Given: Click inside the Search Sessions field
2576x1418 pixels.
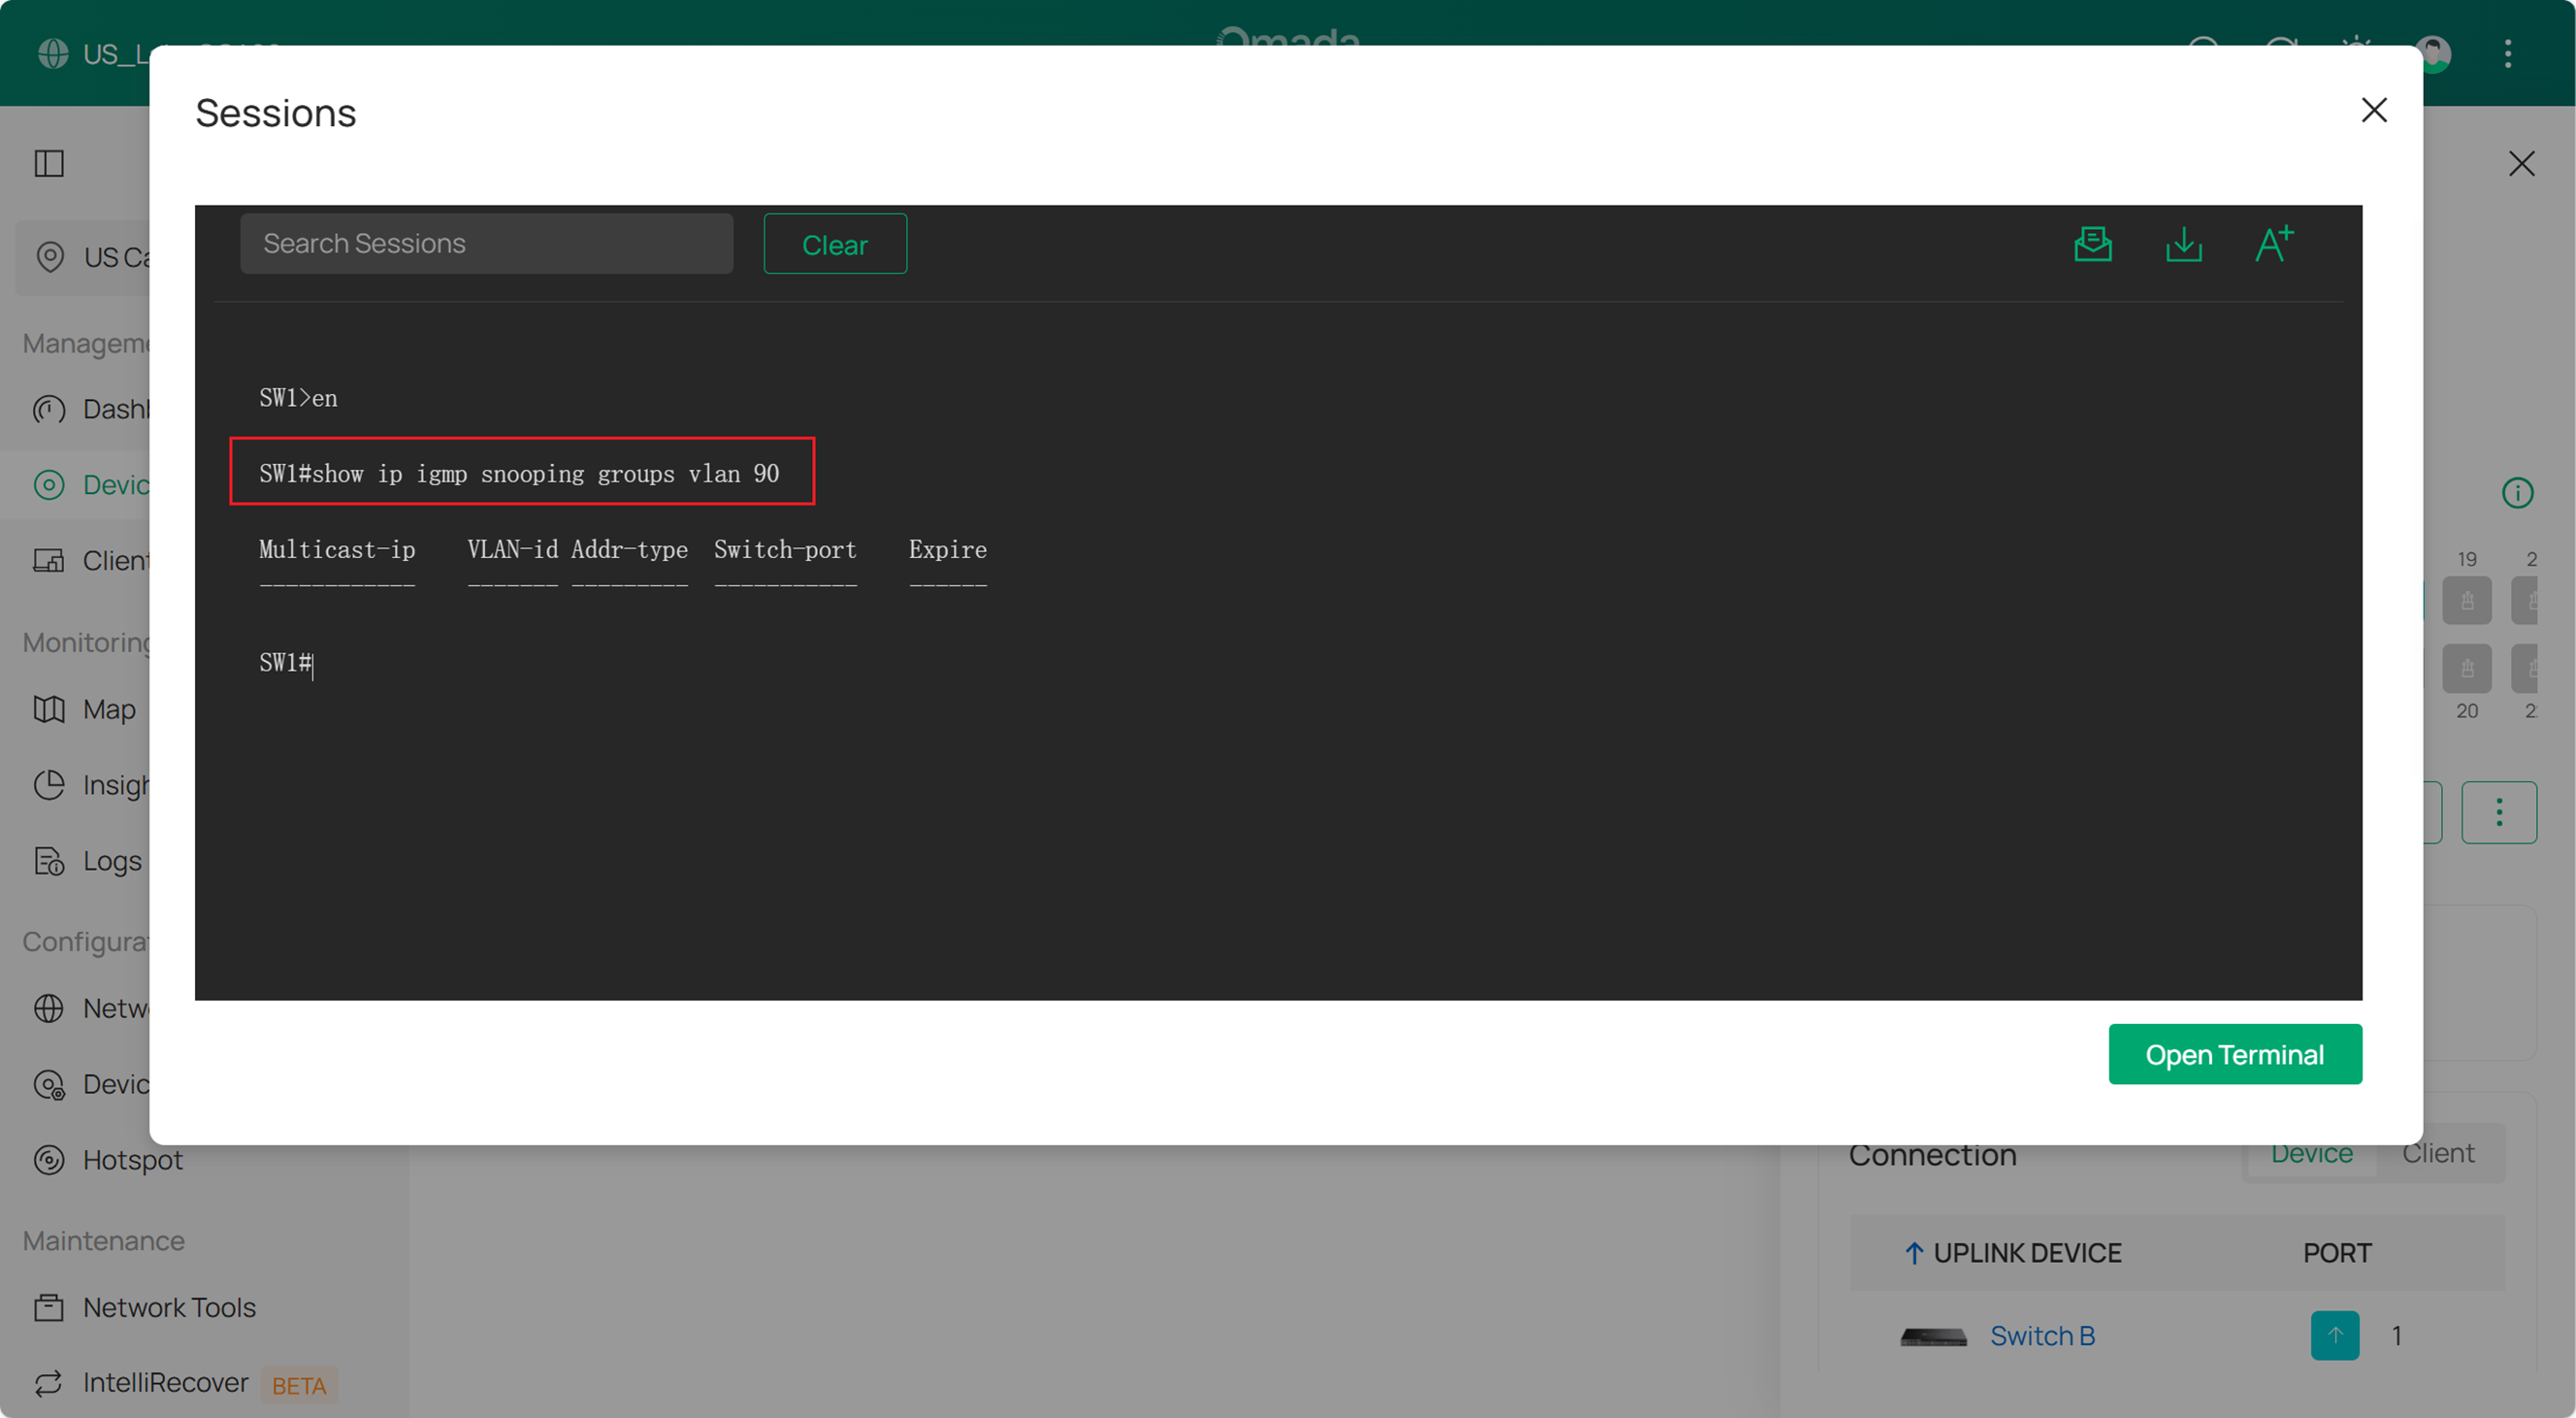Looking at the screenshot, I should (487, 243).
